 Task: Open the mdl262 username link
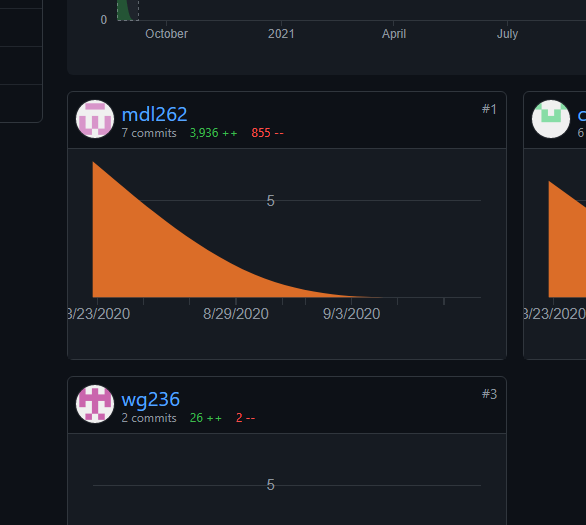(x=154, y=114)
